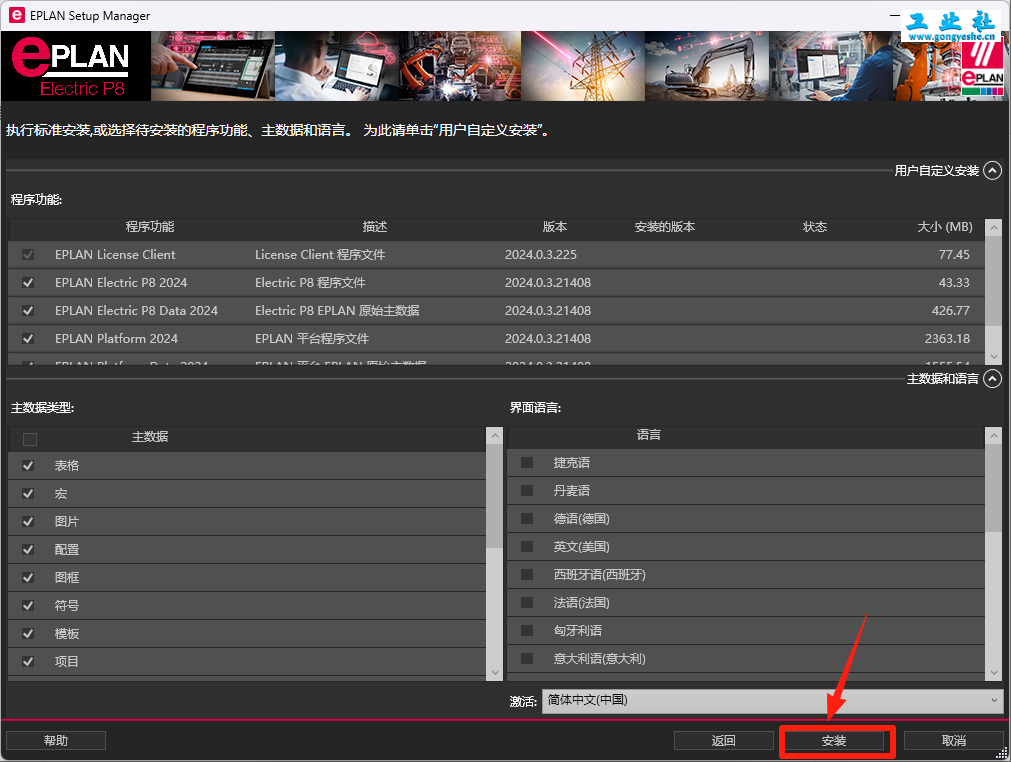Uncheck the 图片 master data checkbox
This screenshot has height=762, width=1011.
pos(28,522)
